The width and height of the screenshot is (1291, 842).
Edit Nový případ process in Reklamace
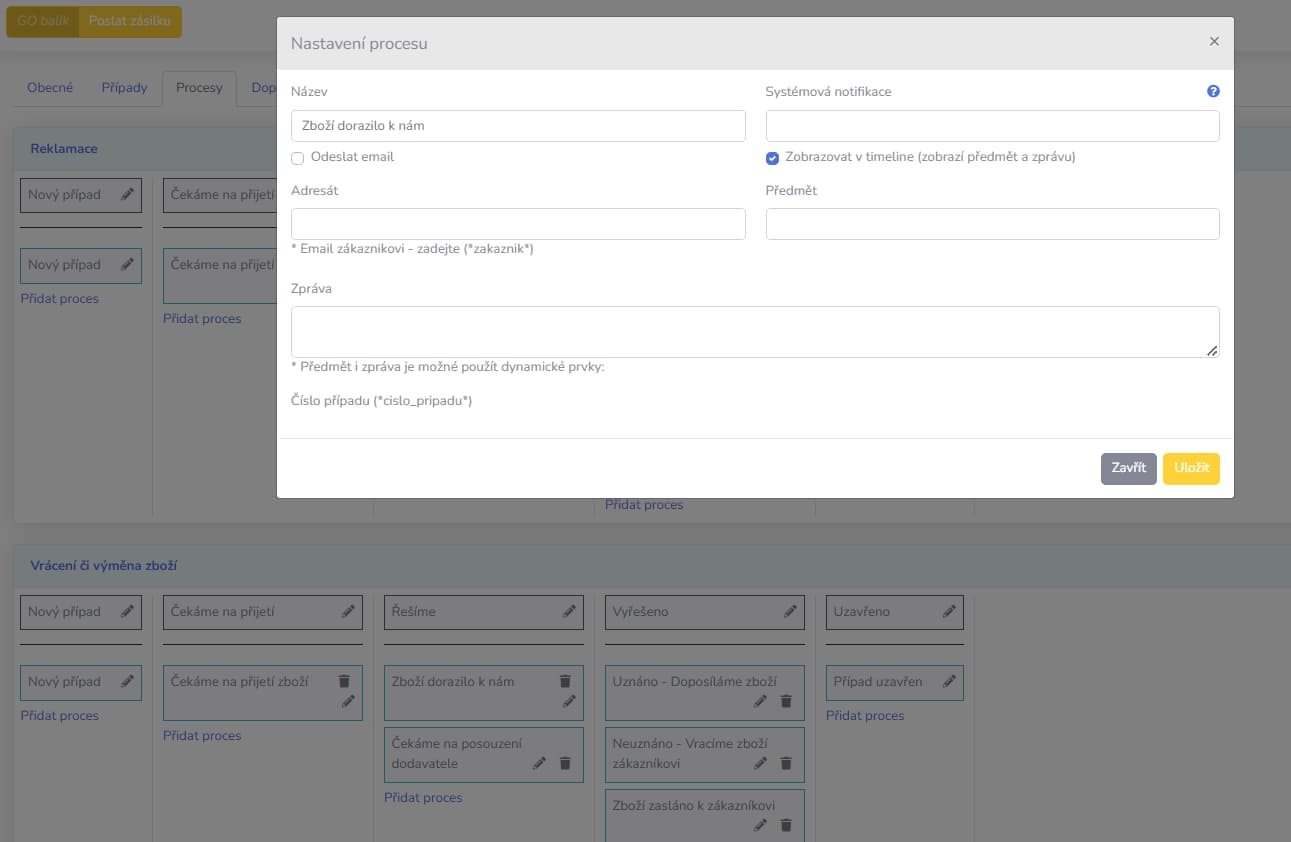127,265
